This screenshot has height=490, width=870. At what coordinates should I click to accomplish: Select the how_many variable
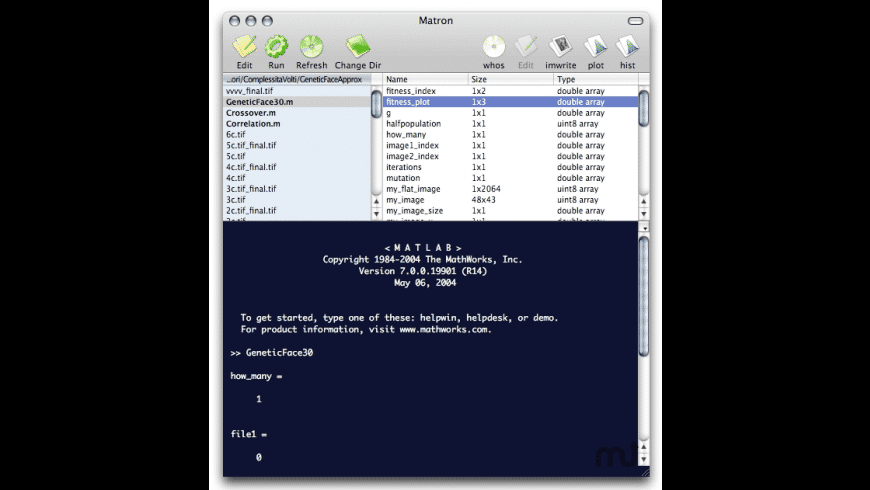510,134
